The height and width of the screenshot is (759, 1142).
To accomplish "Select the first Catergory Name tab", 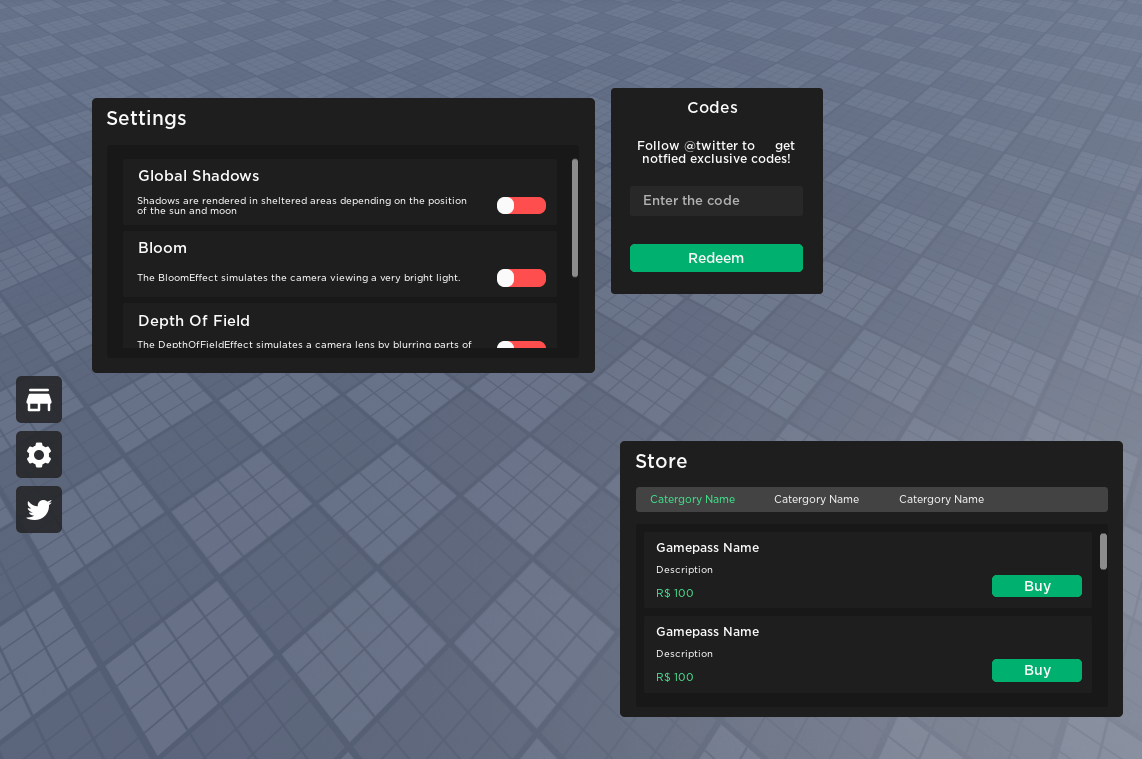I will (x=692, y=498).
